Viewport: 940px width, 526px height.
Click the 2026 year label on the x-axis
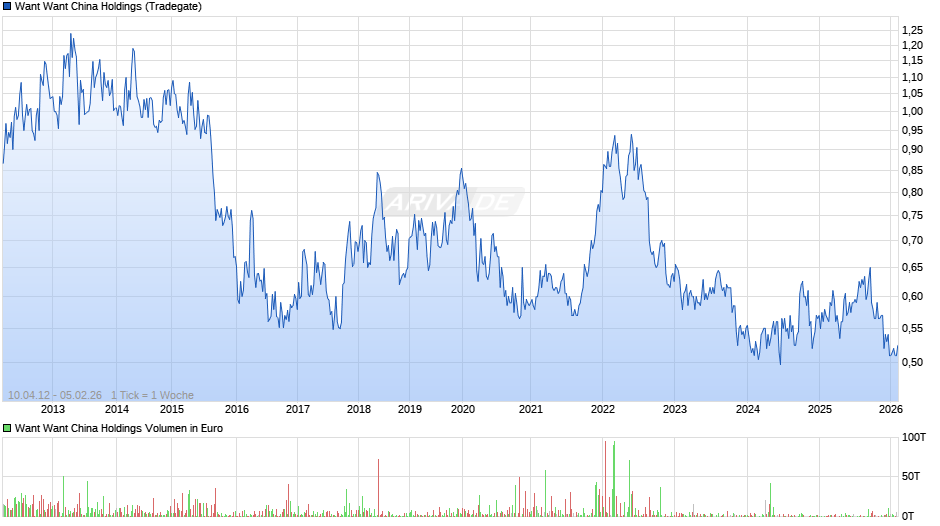click(891, 409)
